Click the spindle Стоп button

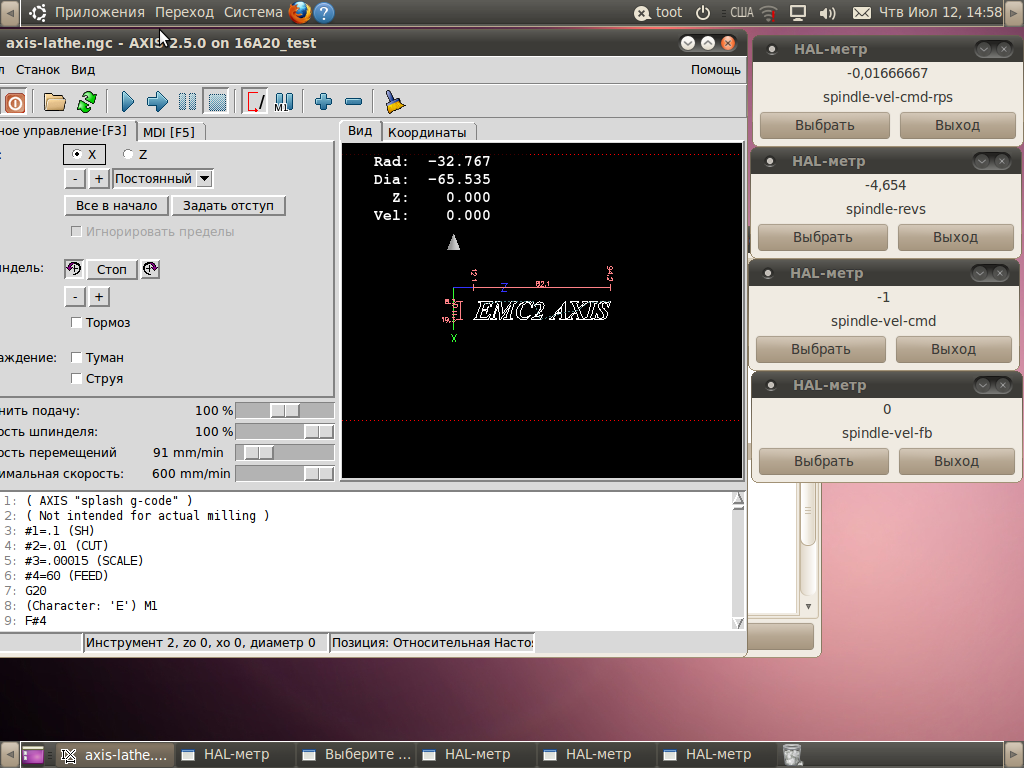[x=112, y=269]
